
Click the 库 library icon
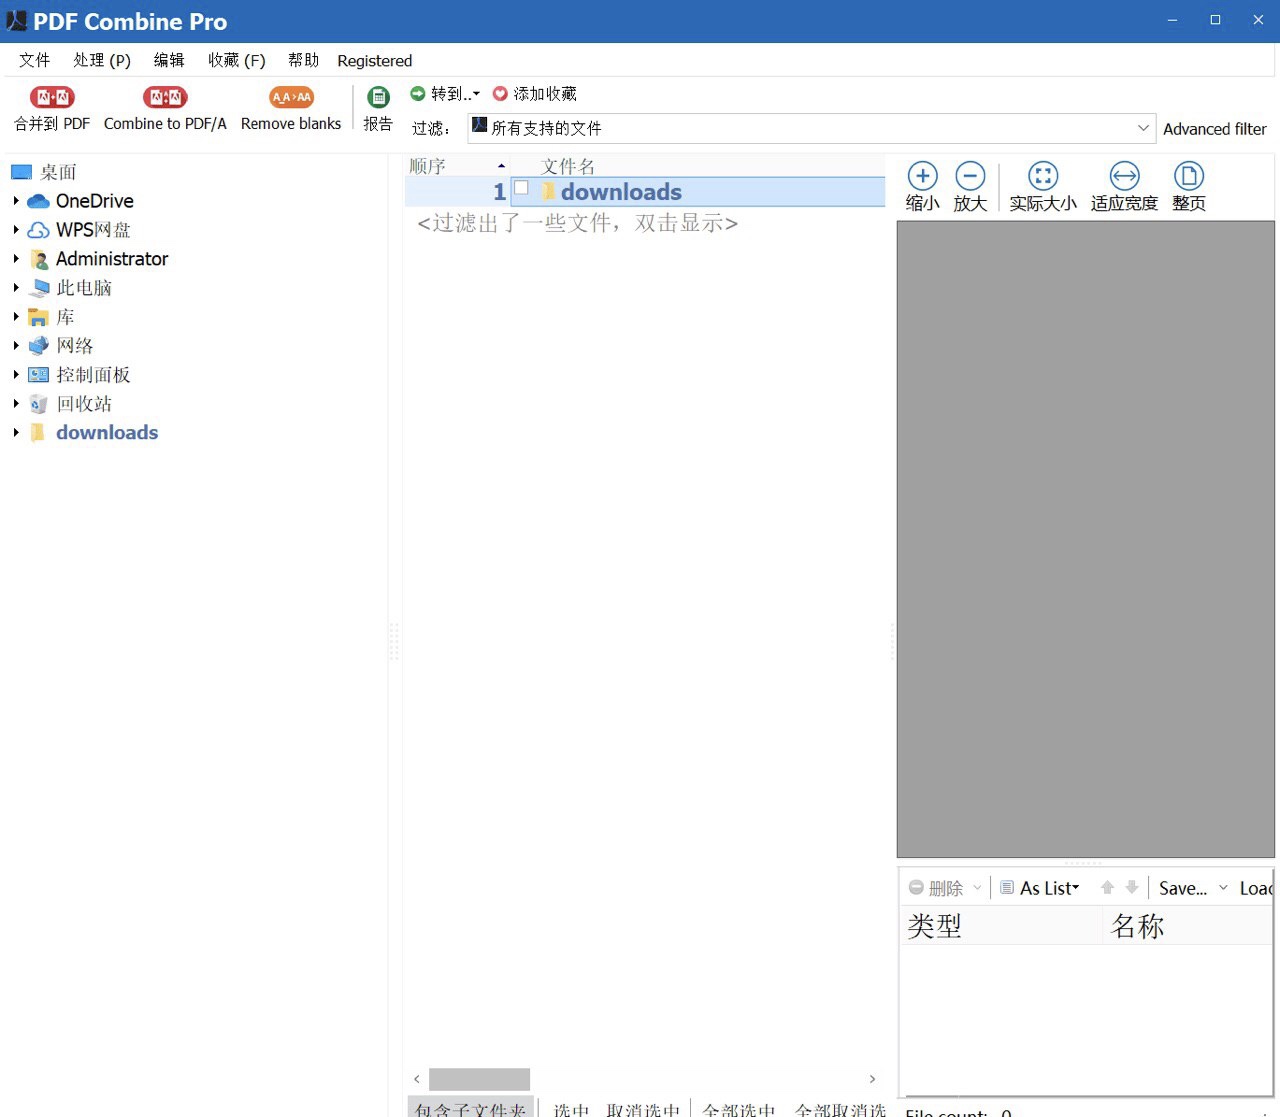(38, 317)
